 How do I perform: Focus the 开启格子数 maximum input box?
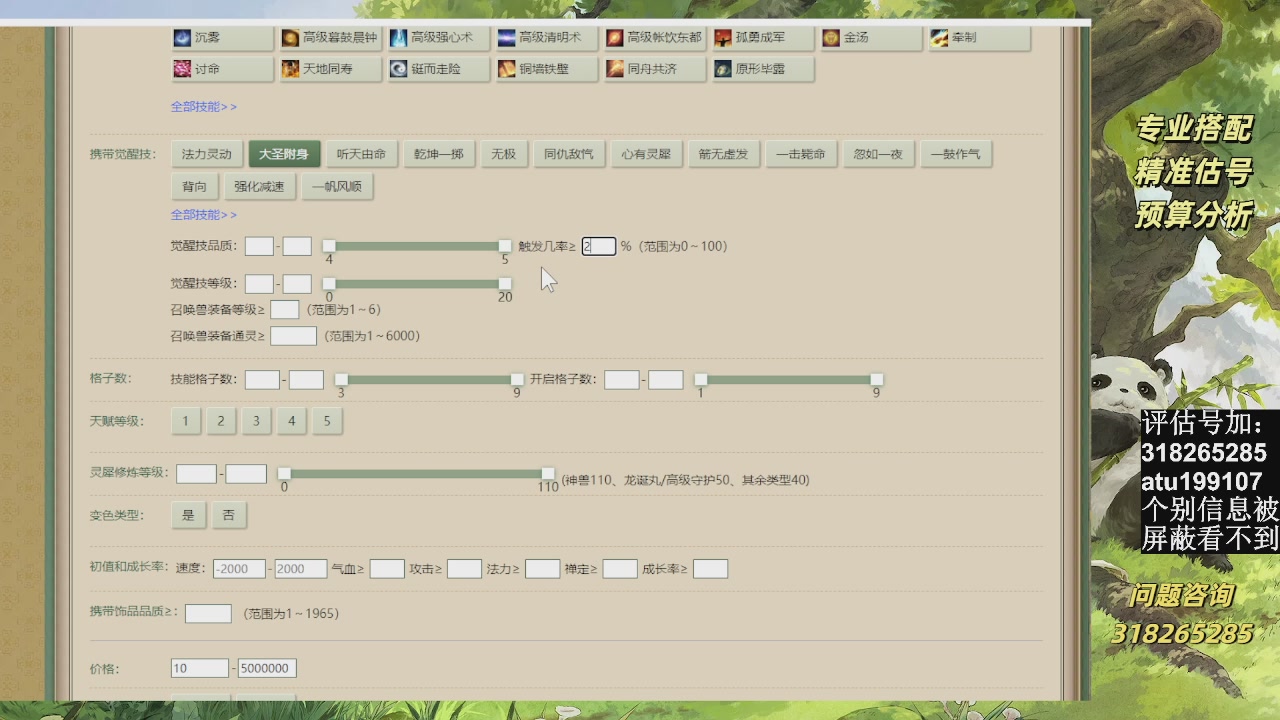[x=666, y=379]
